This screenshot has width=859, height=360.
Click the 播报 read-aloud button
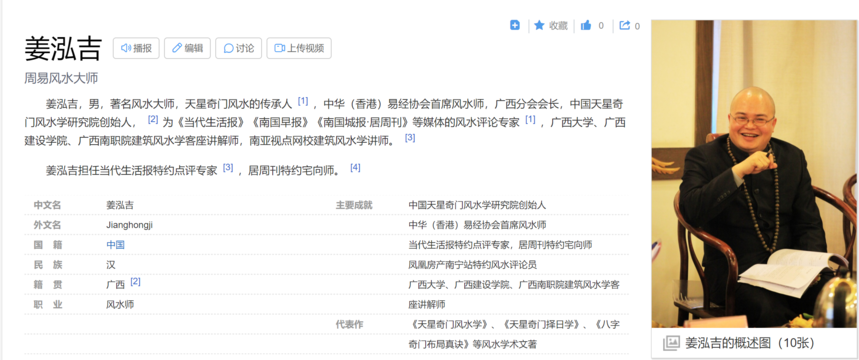[136, 48]
